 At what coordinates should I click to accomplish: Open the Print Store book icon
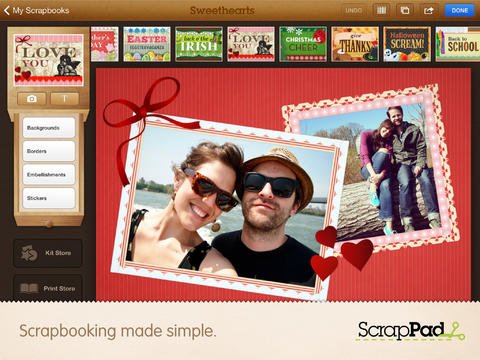pos(29,288)
